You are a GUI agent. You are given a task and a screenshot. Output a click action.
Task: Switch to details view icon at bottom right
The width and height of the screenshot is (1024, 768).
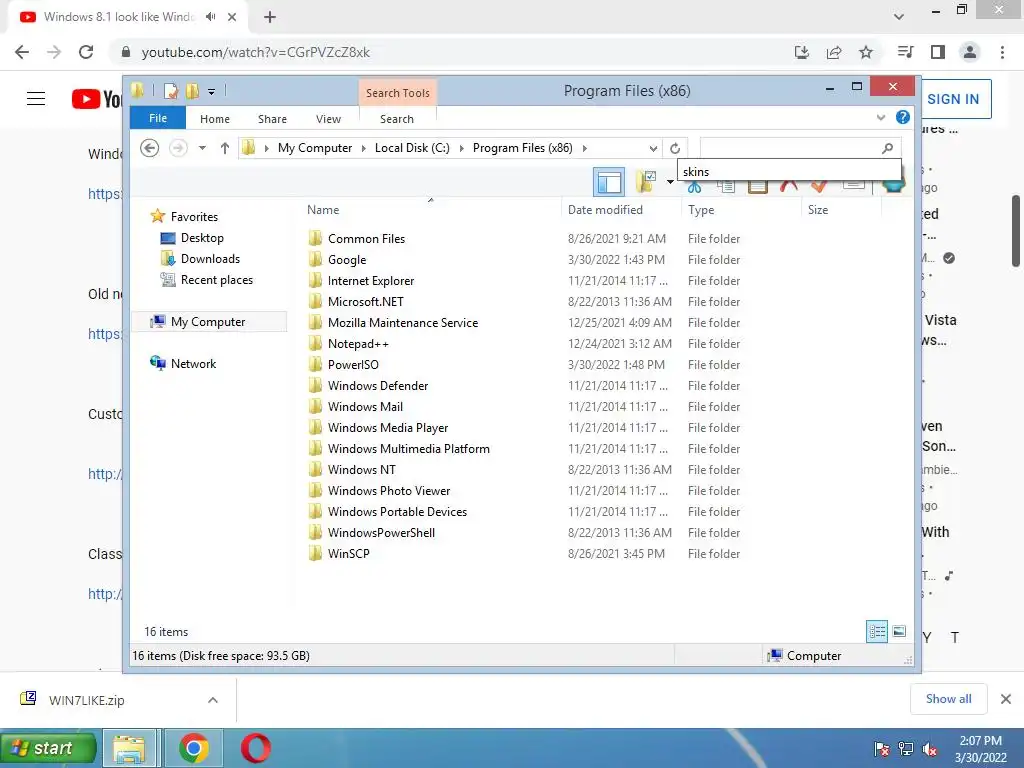pos(877,632)
